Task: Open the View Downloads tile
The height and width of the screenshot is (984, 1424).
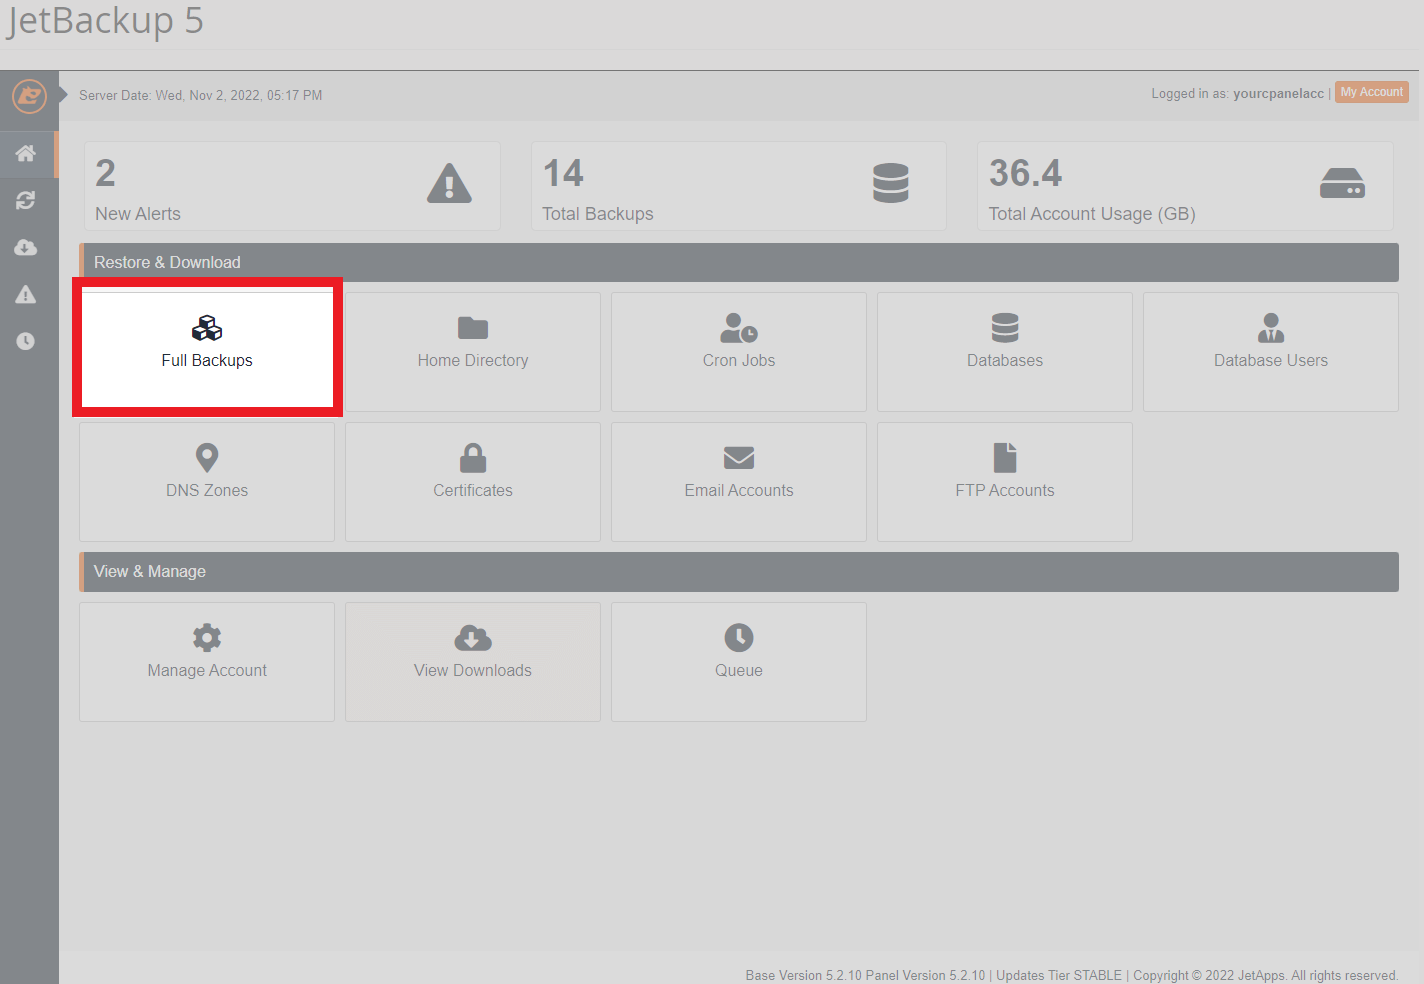Action: 473,661
